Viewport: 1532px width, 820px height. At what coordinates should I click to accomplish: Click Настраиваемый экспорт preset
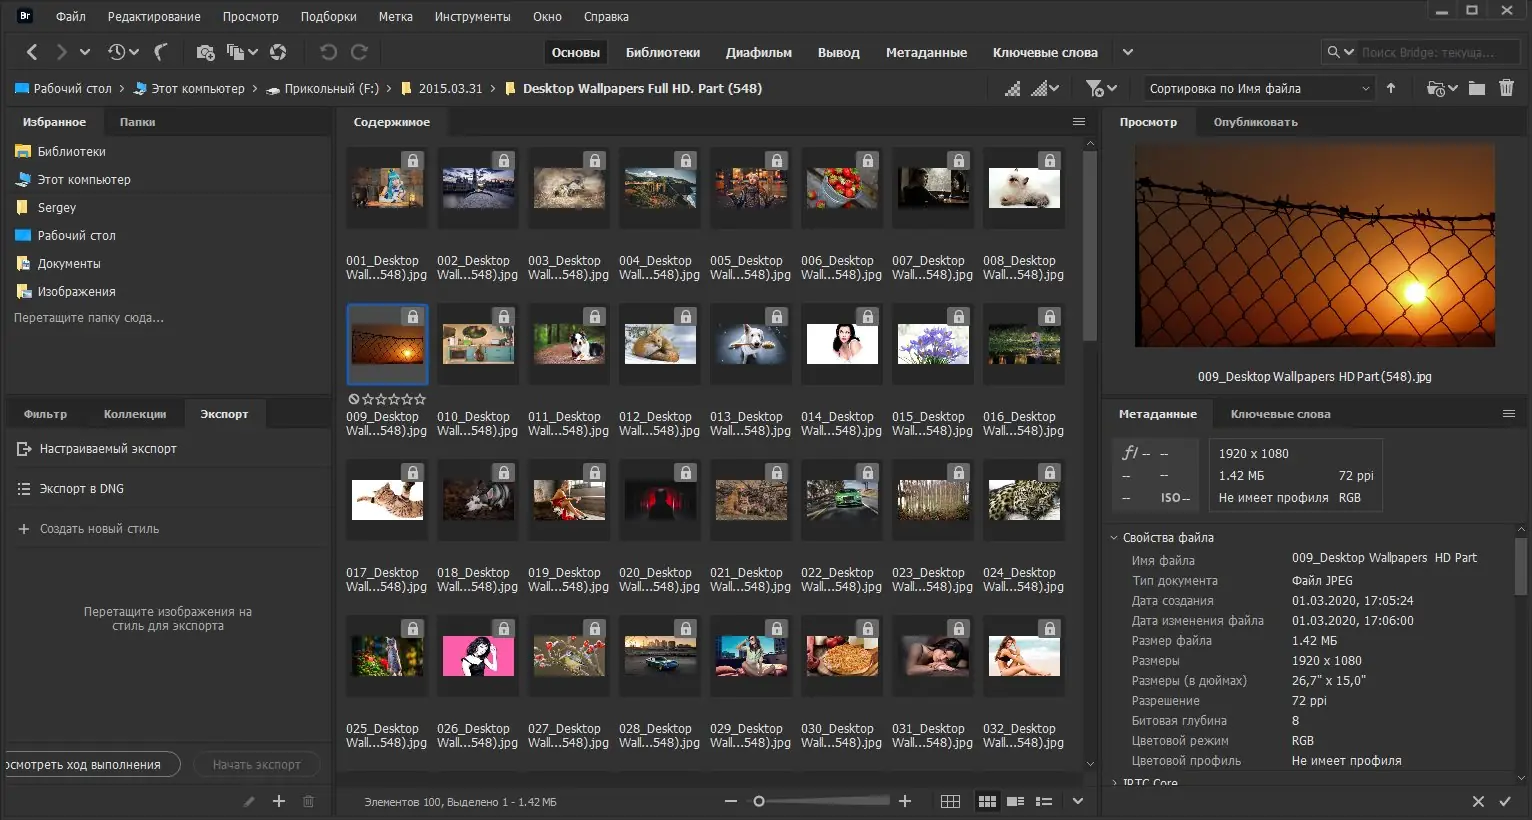108,449
